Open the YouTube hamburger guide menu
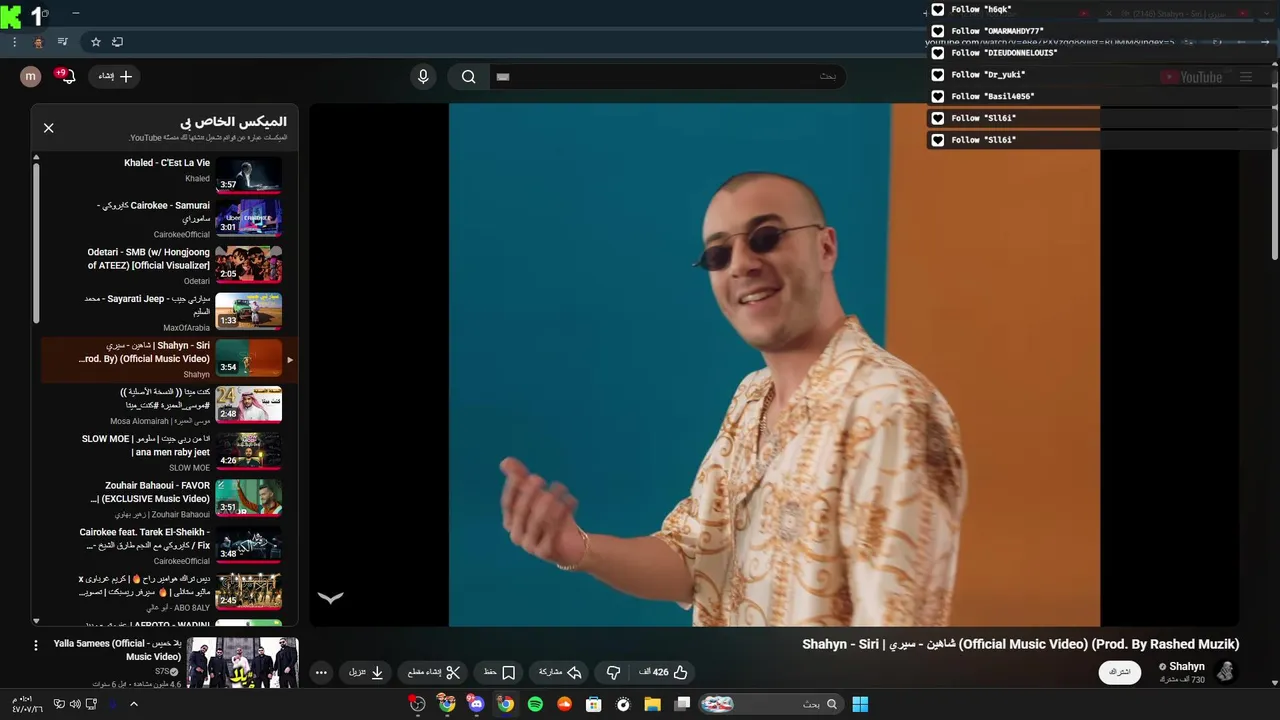This screenshot has height=720, width=1280. (1246, 77)
